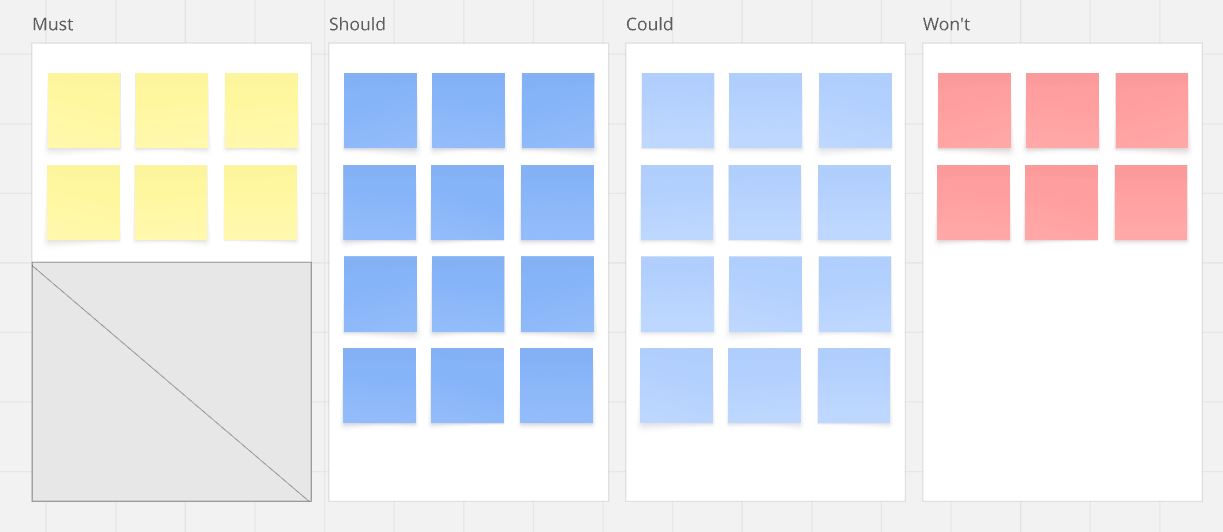The width and height of the screenshot is (1223, 532).
Task: Select second-row middle sticky note in Could
Action: [x=765, y=202]
